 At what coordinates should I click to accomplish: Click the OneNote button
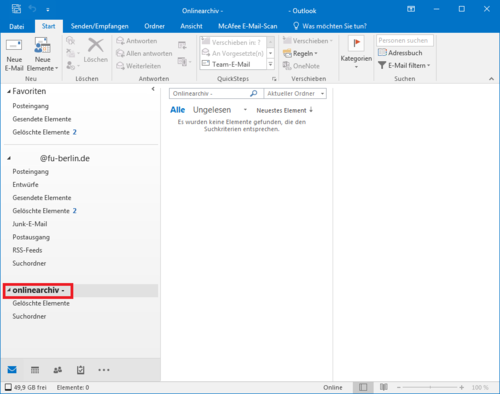301,66
